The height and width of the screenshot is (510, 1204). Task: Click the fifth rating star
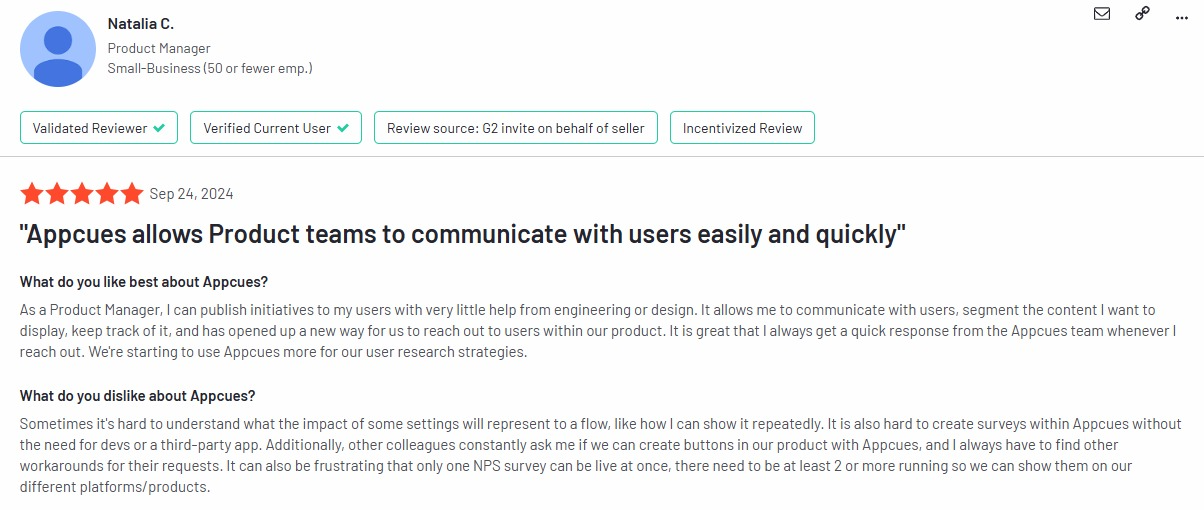pyautogui.click(x=132, y=194)
